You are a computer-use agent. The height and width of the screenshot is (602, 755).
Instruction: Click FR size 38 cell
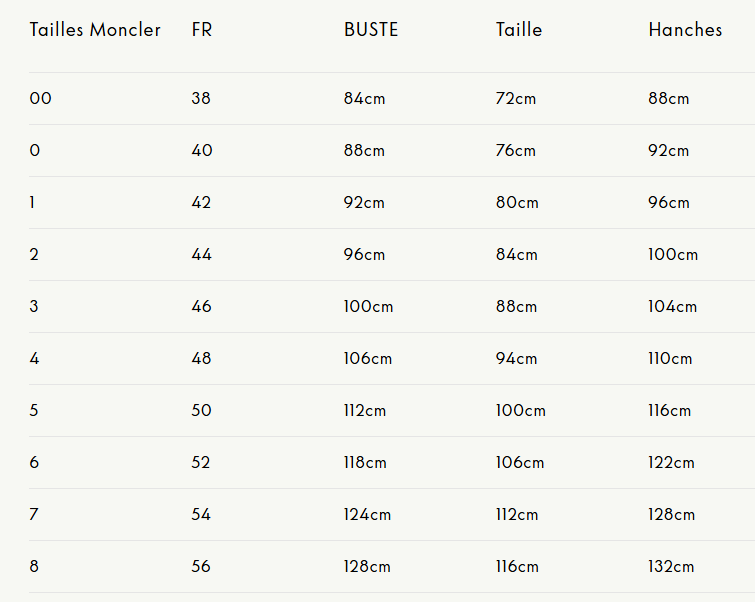tap(201, 99)
